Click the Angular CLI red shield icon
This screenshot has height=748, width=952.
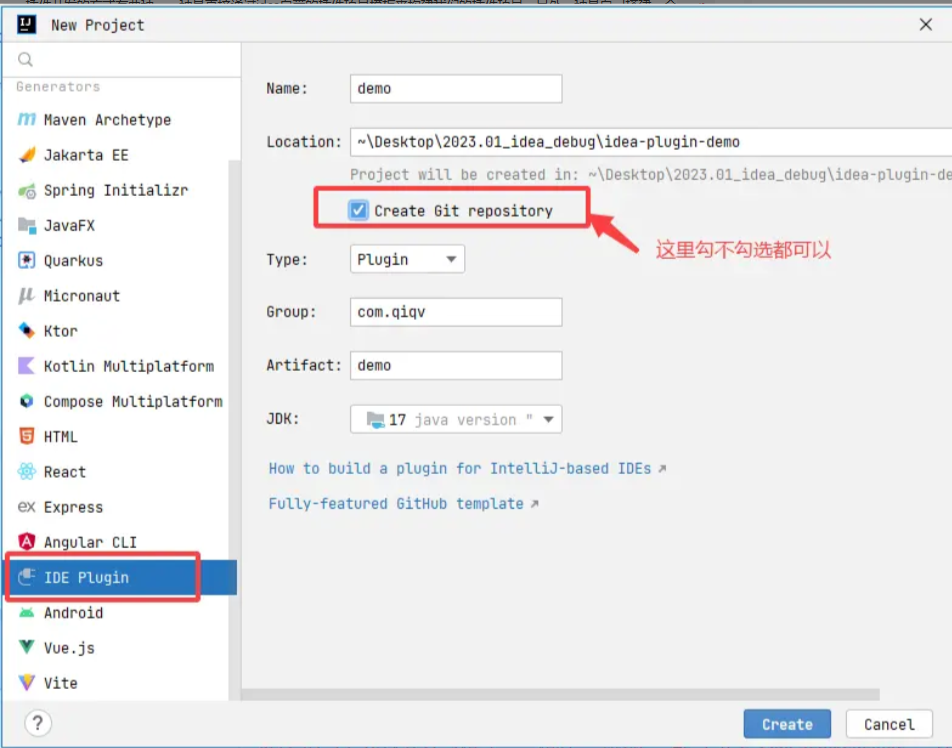coord(27,542)
